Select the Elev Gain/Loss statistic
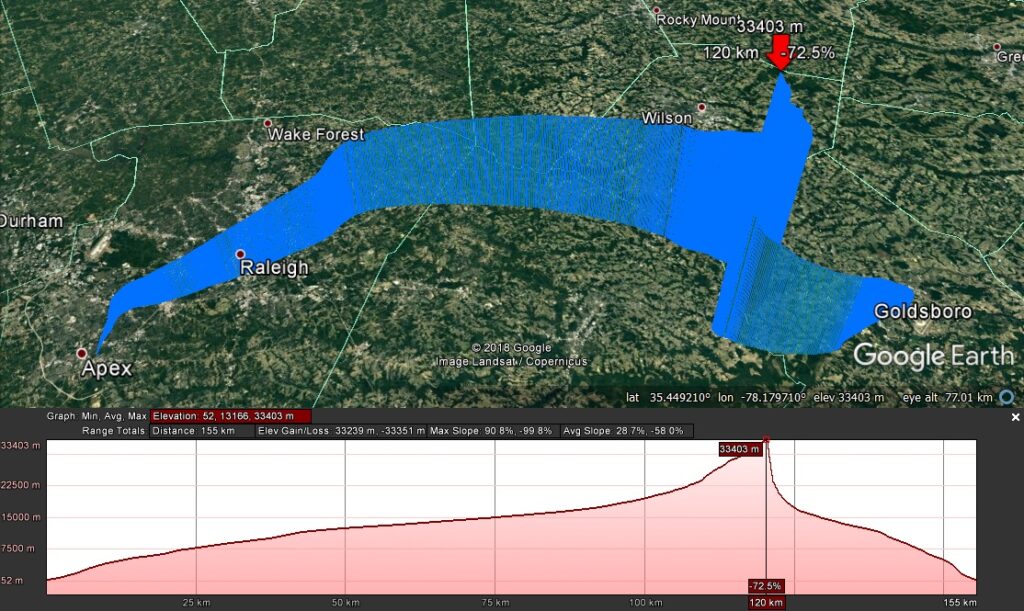This screenshot has width=1024, height=611. click(339, 430)
